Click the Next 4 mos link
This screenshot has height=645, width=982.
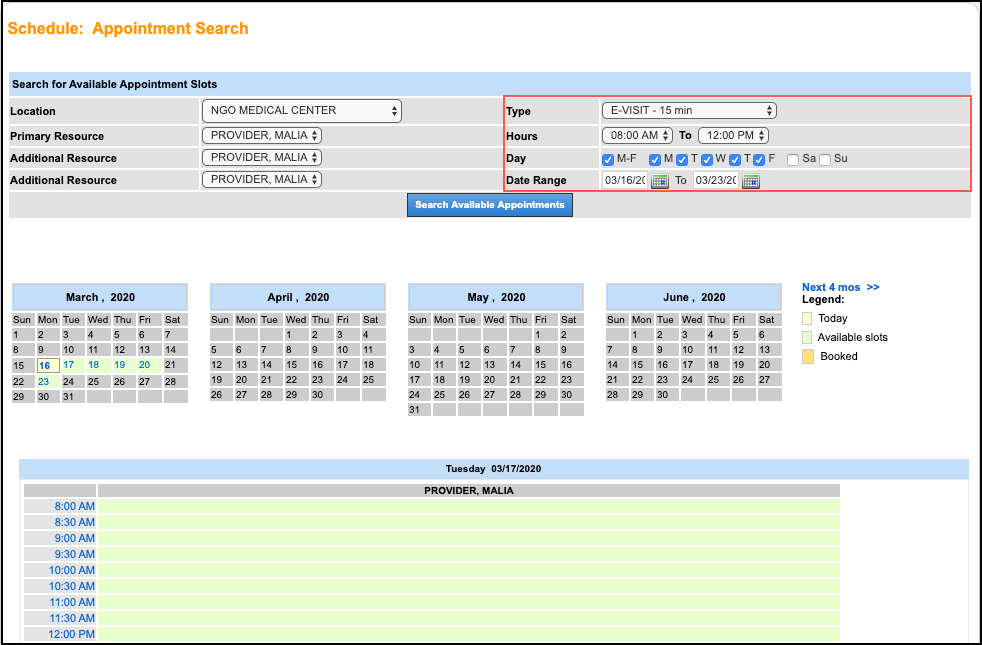point(840,287)
